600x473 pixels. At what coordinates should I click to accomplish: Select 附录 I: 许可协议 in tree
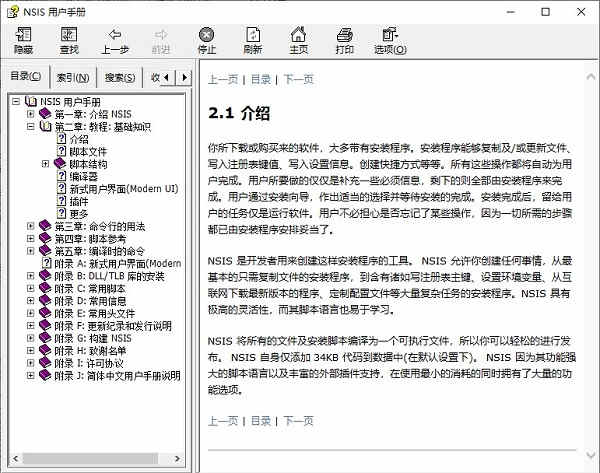coord(89,363)
